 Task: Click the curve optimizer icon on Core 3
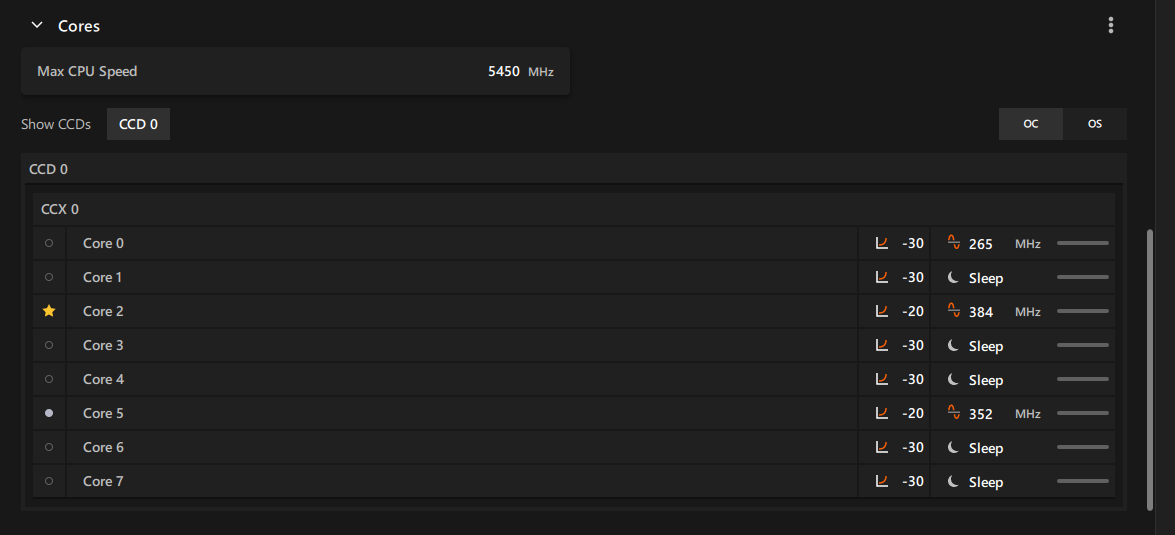(881, 345)
